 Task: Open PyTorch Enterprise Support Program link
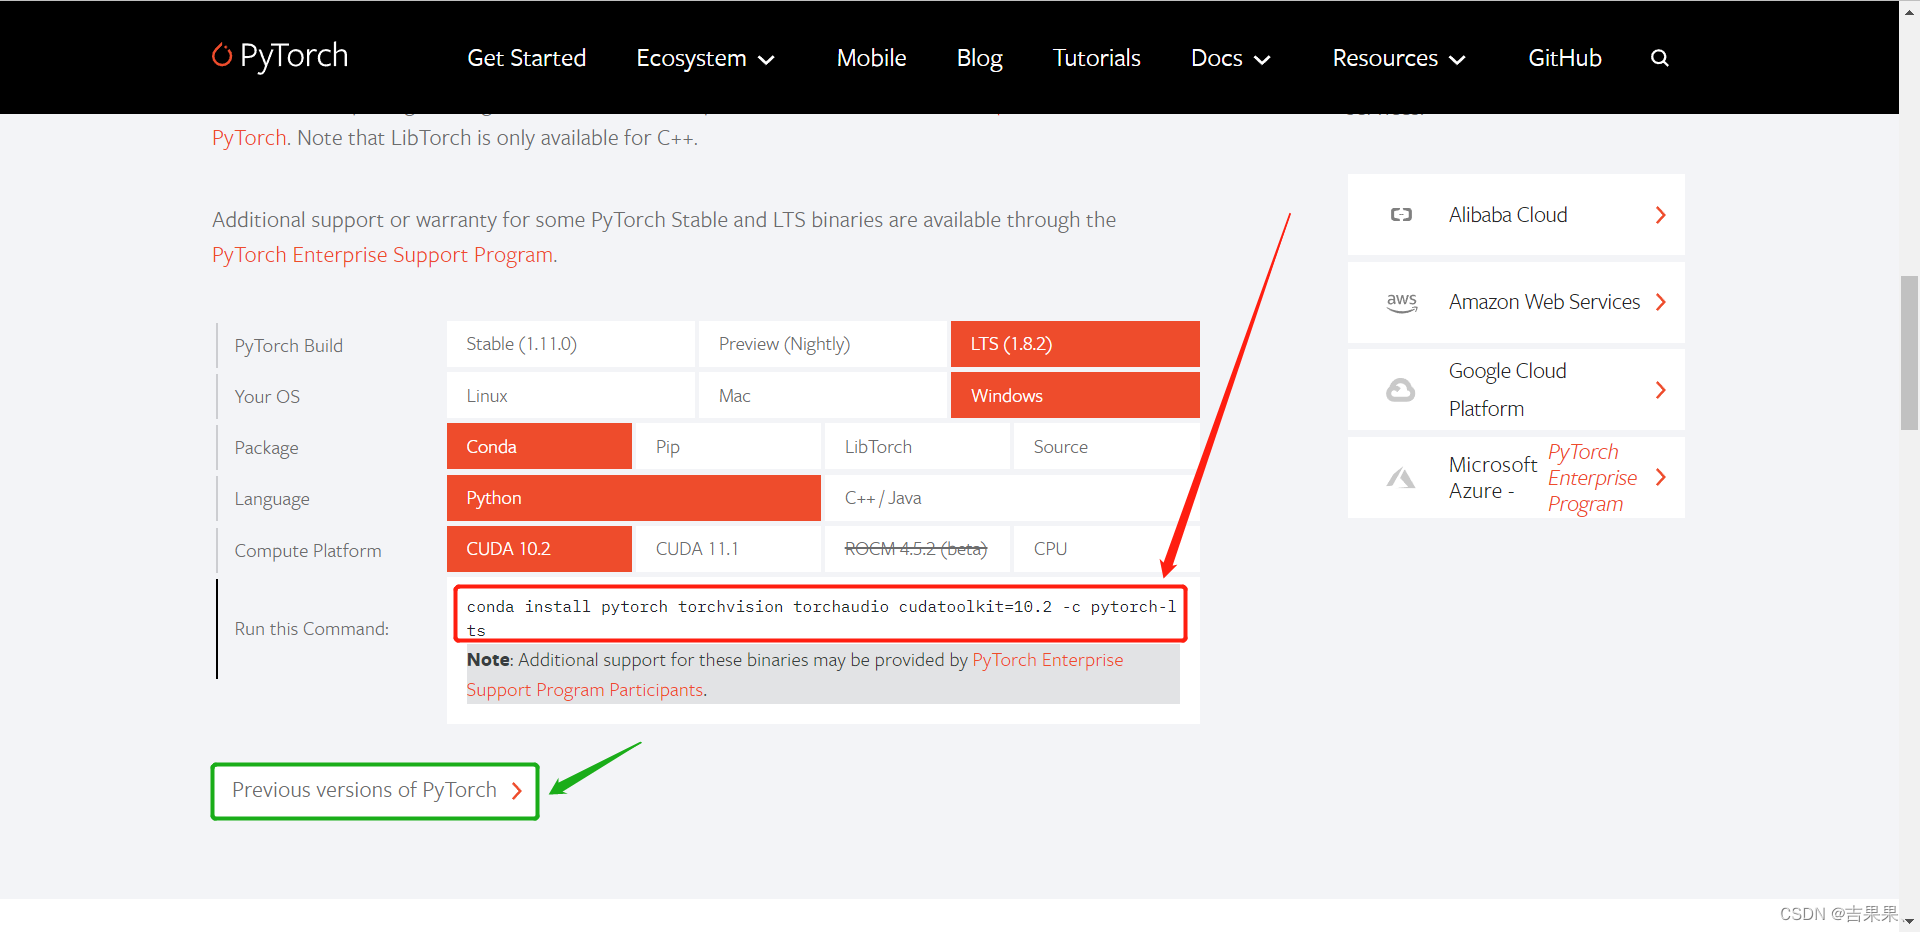click(383, 255)
